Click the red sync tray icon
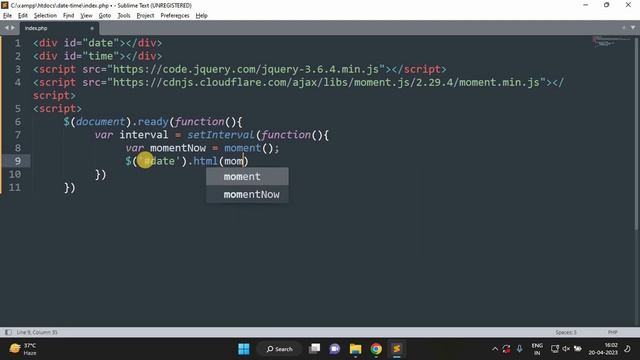Screen dimensions: 640x360 pos(507,349)
